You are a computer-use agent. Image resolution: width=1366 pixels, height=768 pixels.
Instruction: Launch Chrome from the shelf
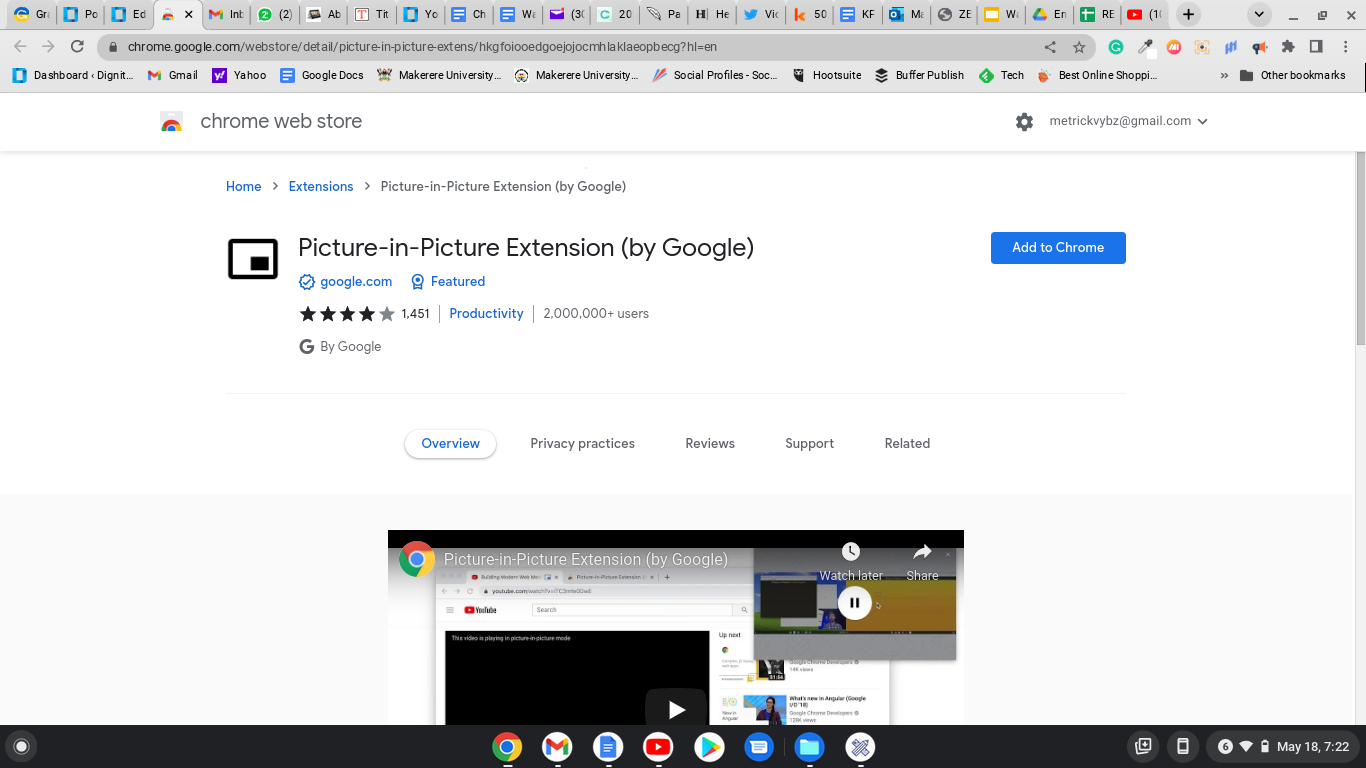pos(507,747)
